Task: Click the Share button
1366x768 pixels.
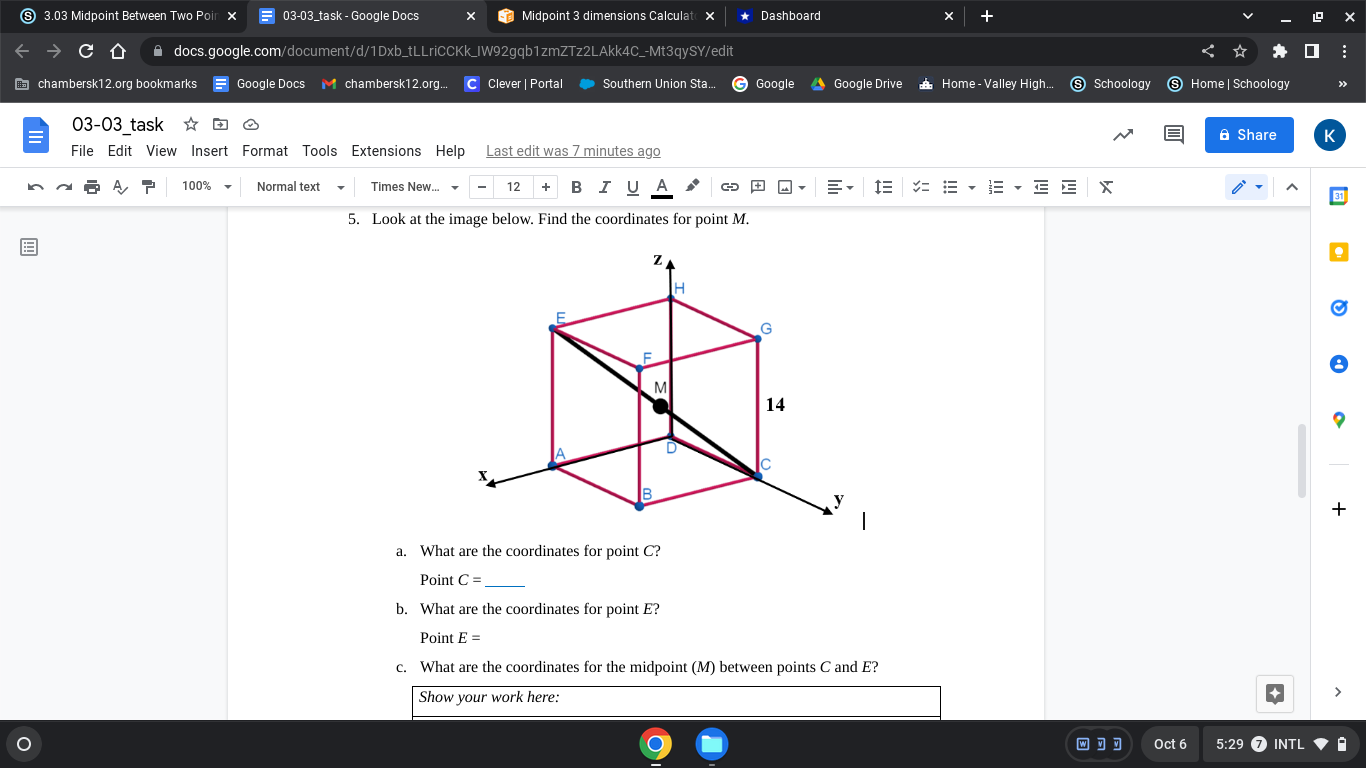Action: point(1248,134)
